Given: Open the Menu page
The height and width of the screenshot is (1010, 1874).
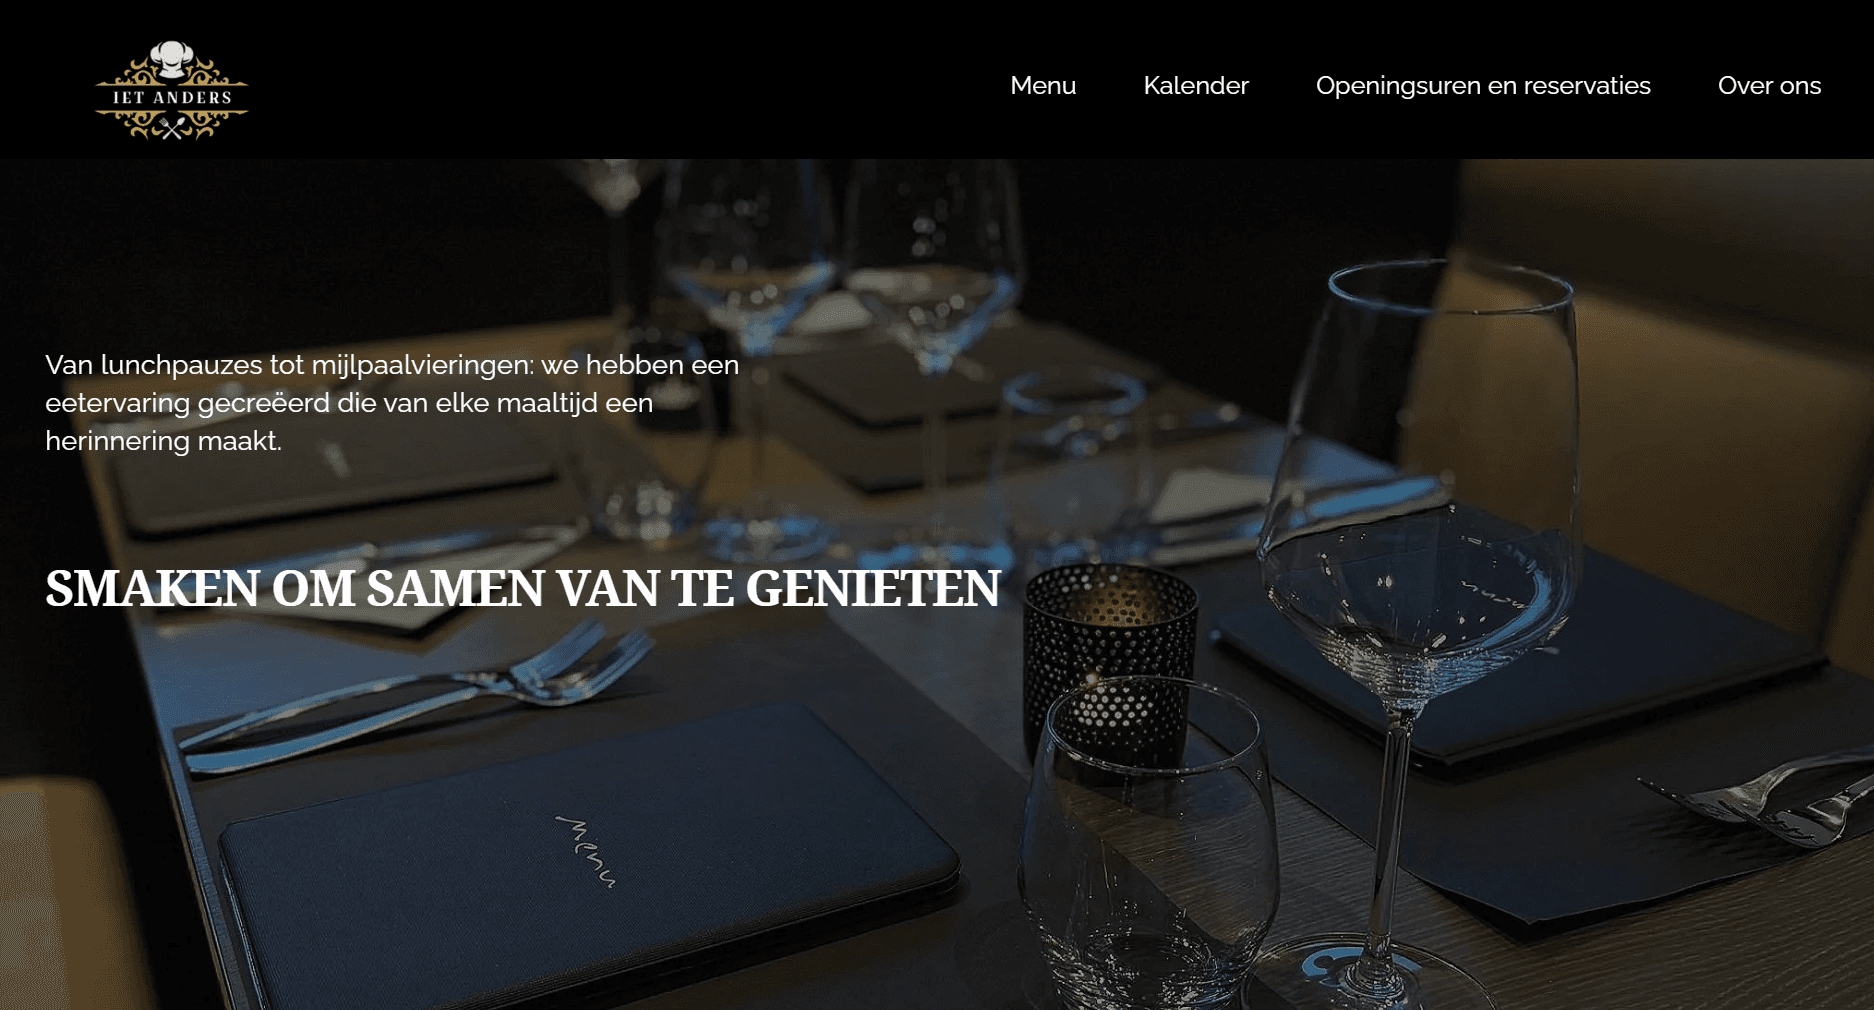Looking at the screenshot, I should click(1043, 85).
